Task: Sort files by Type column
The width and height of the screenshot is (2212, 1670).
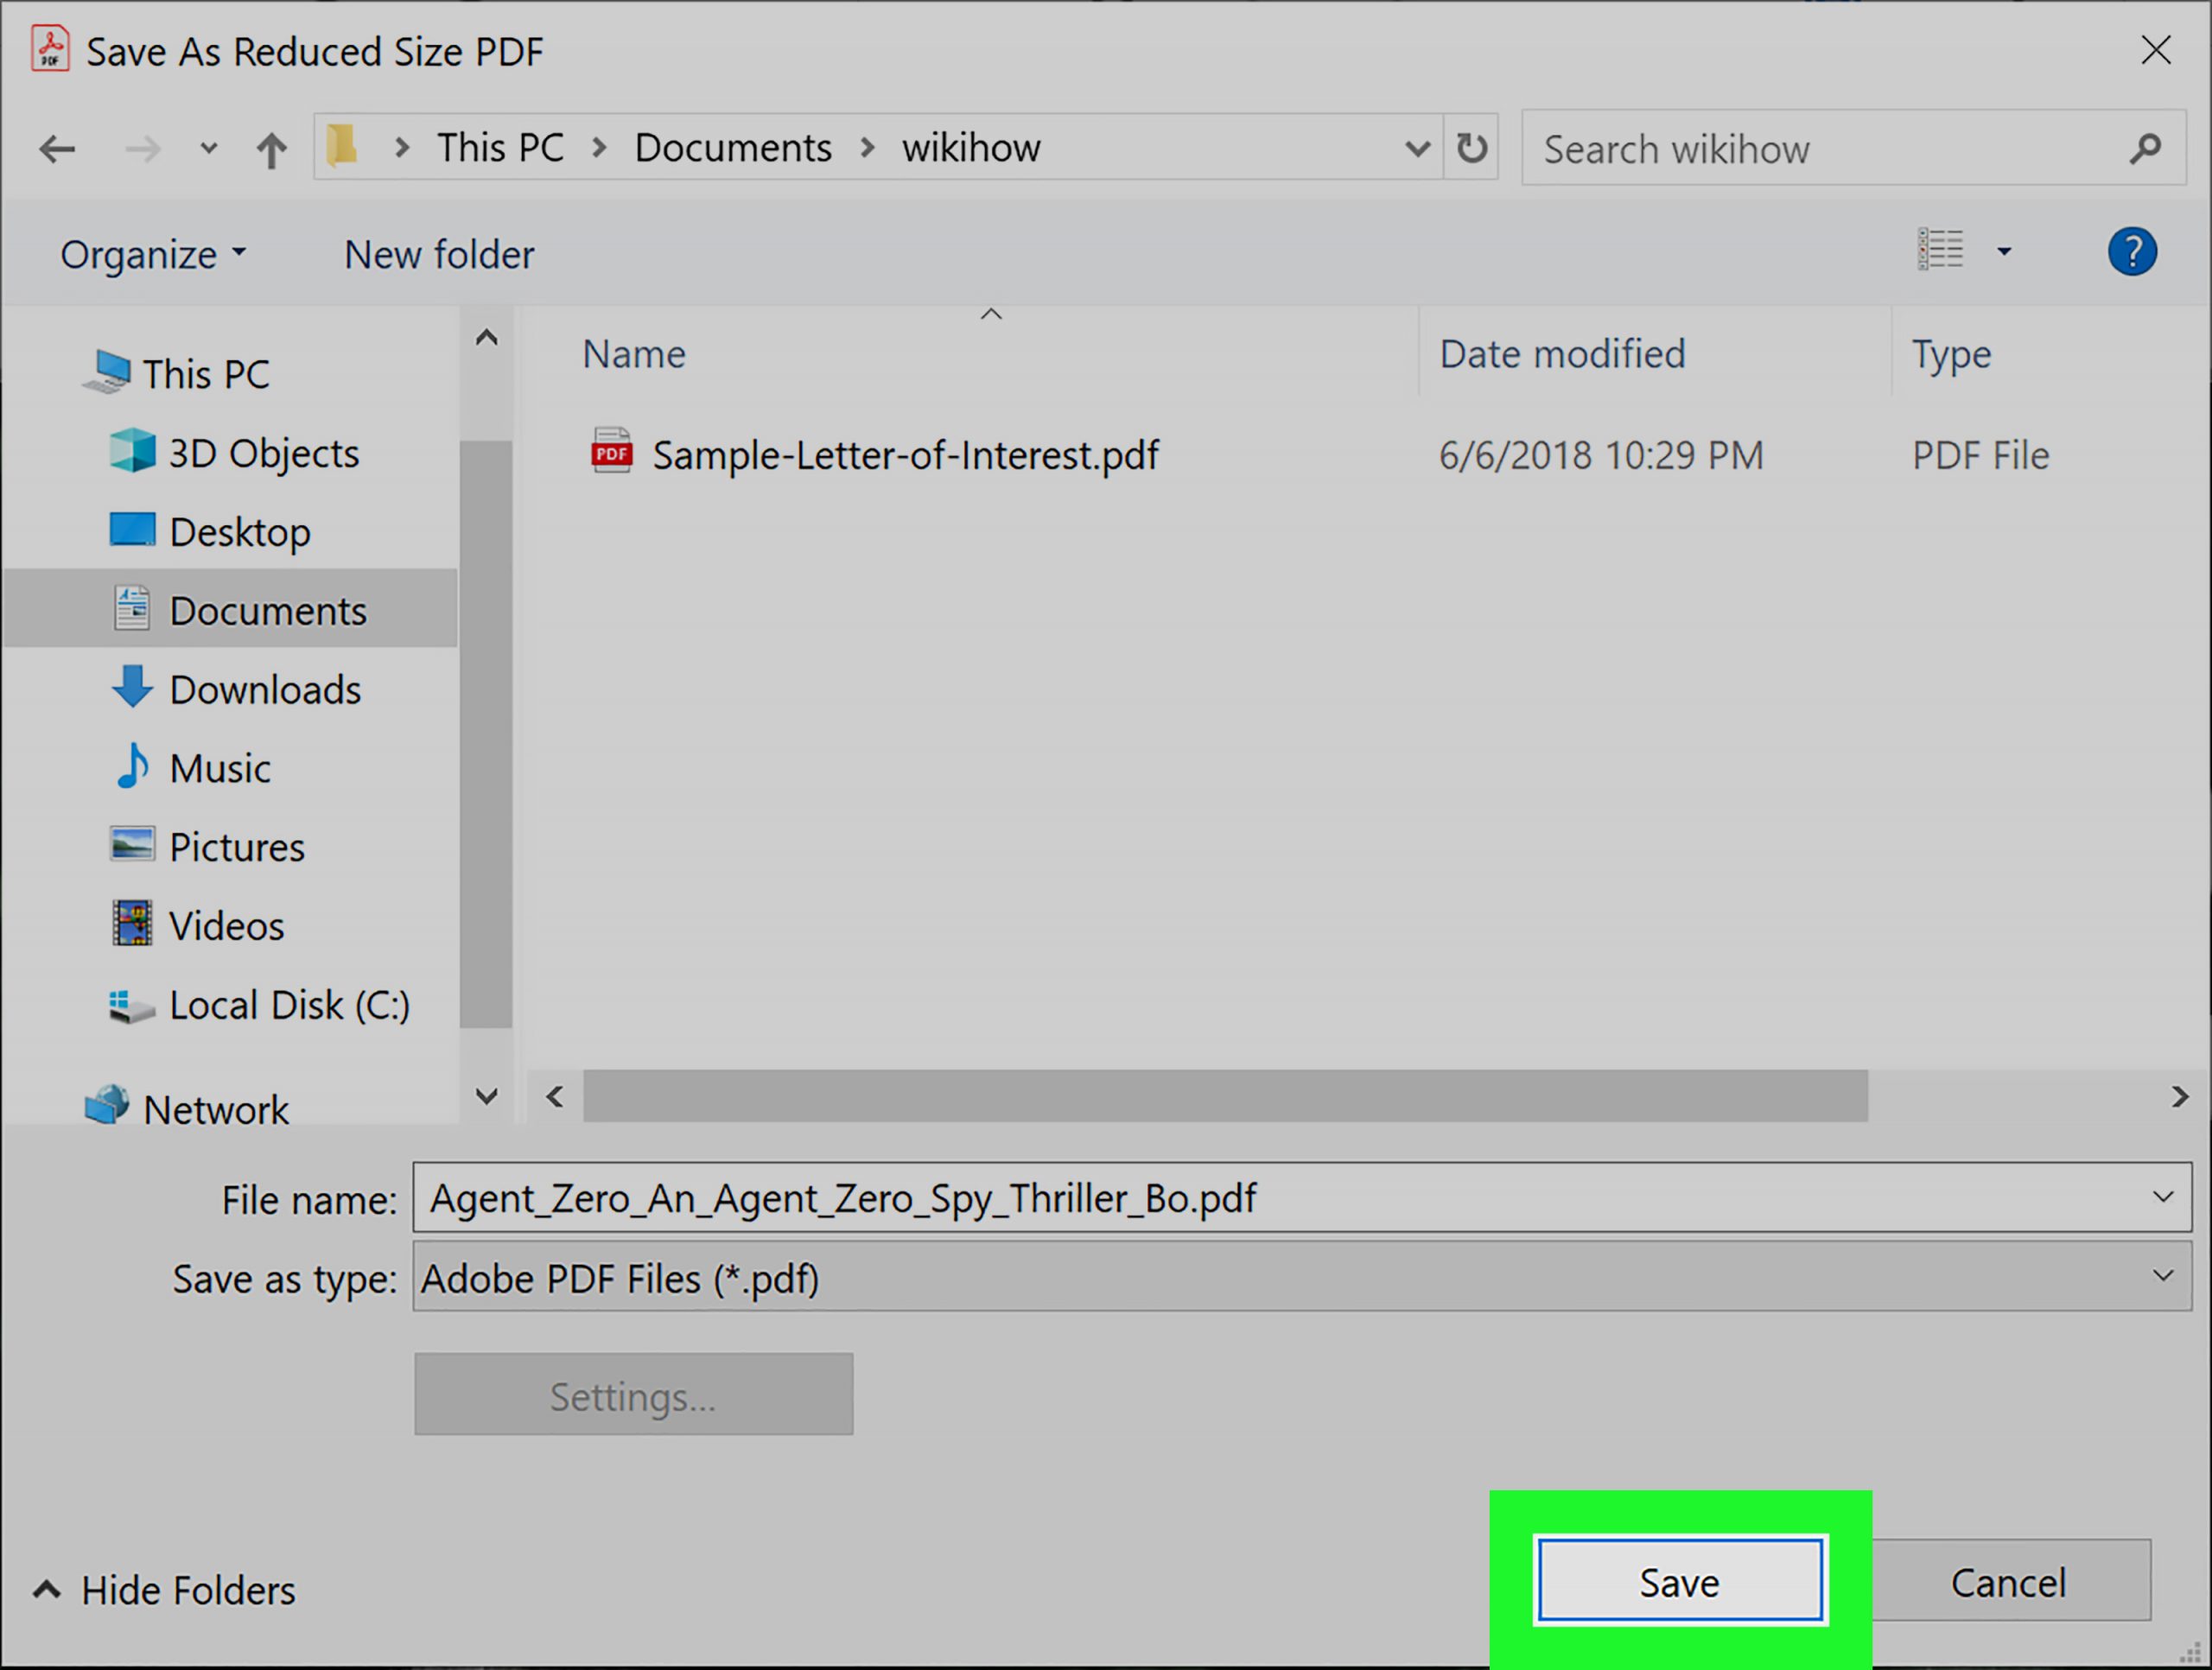Action: coord(1951,355)
